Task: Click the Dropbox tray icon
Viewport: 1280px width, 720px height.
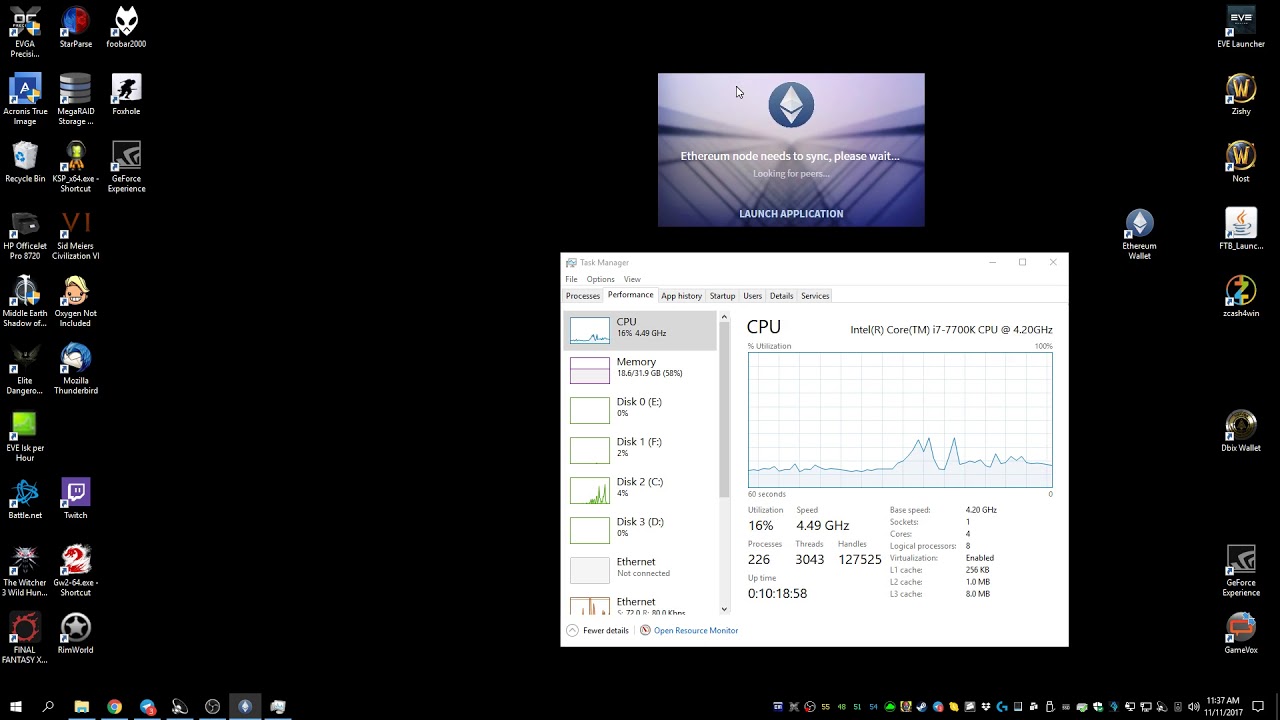Action: 986,707
